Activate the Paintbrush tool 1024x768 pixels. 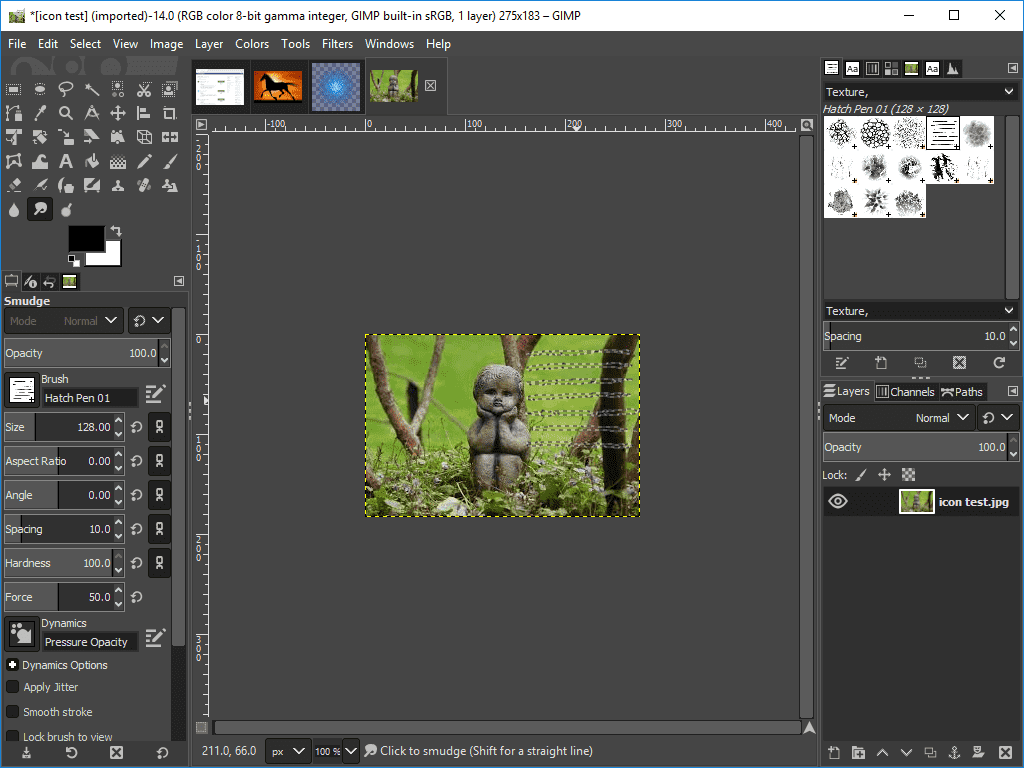170,161
